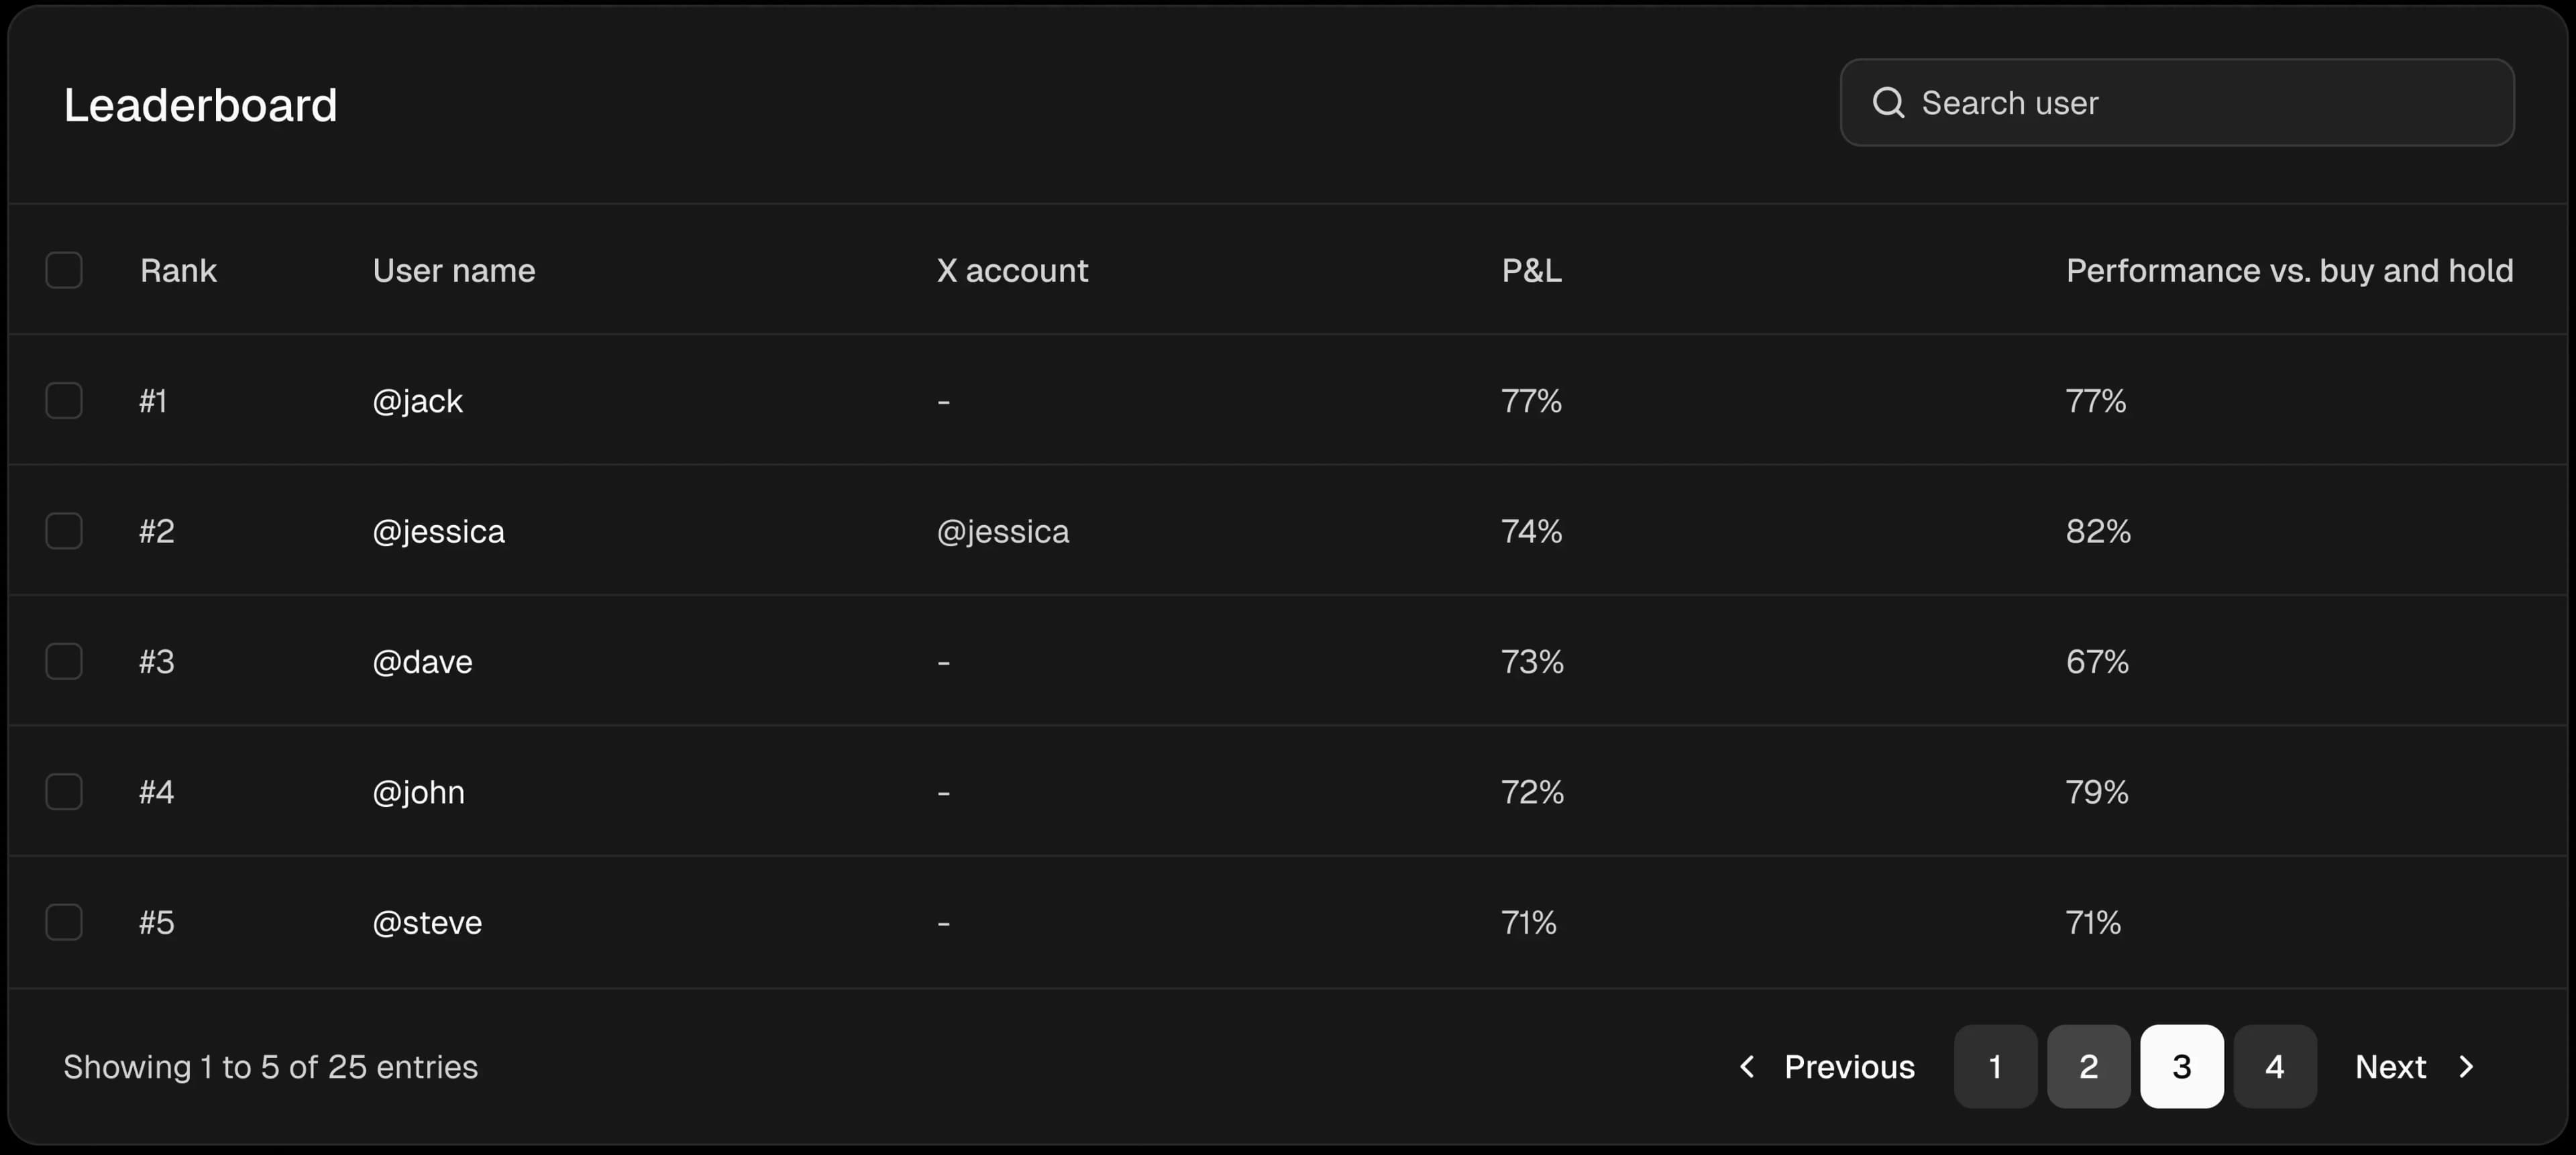
Task: Check the checkbox on @steve's row
Action: pyautogui.click(x=64, y=922)
